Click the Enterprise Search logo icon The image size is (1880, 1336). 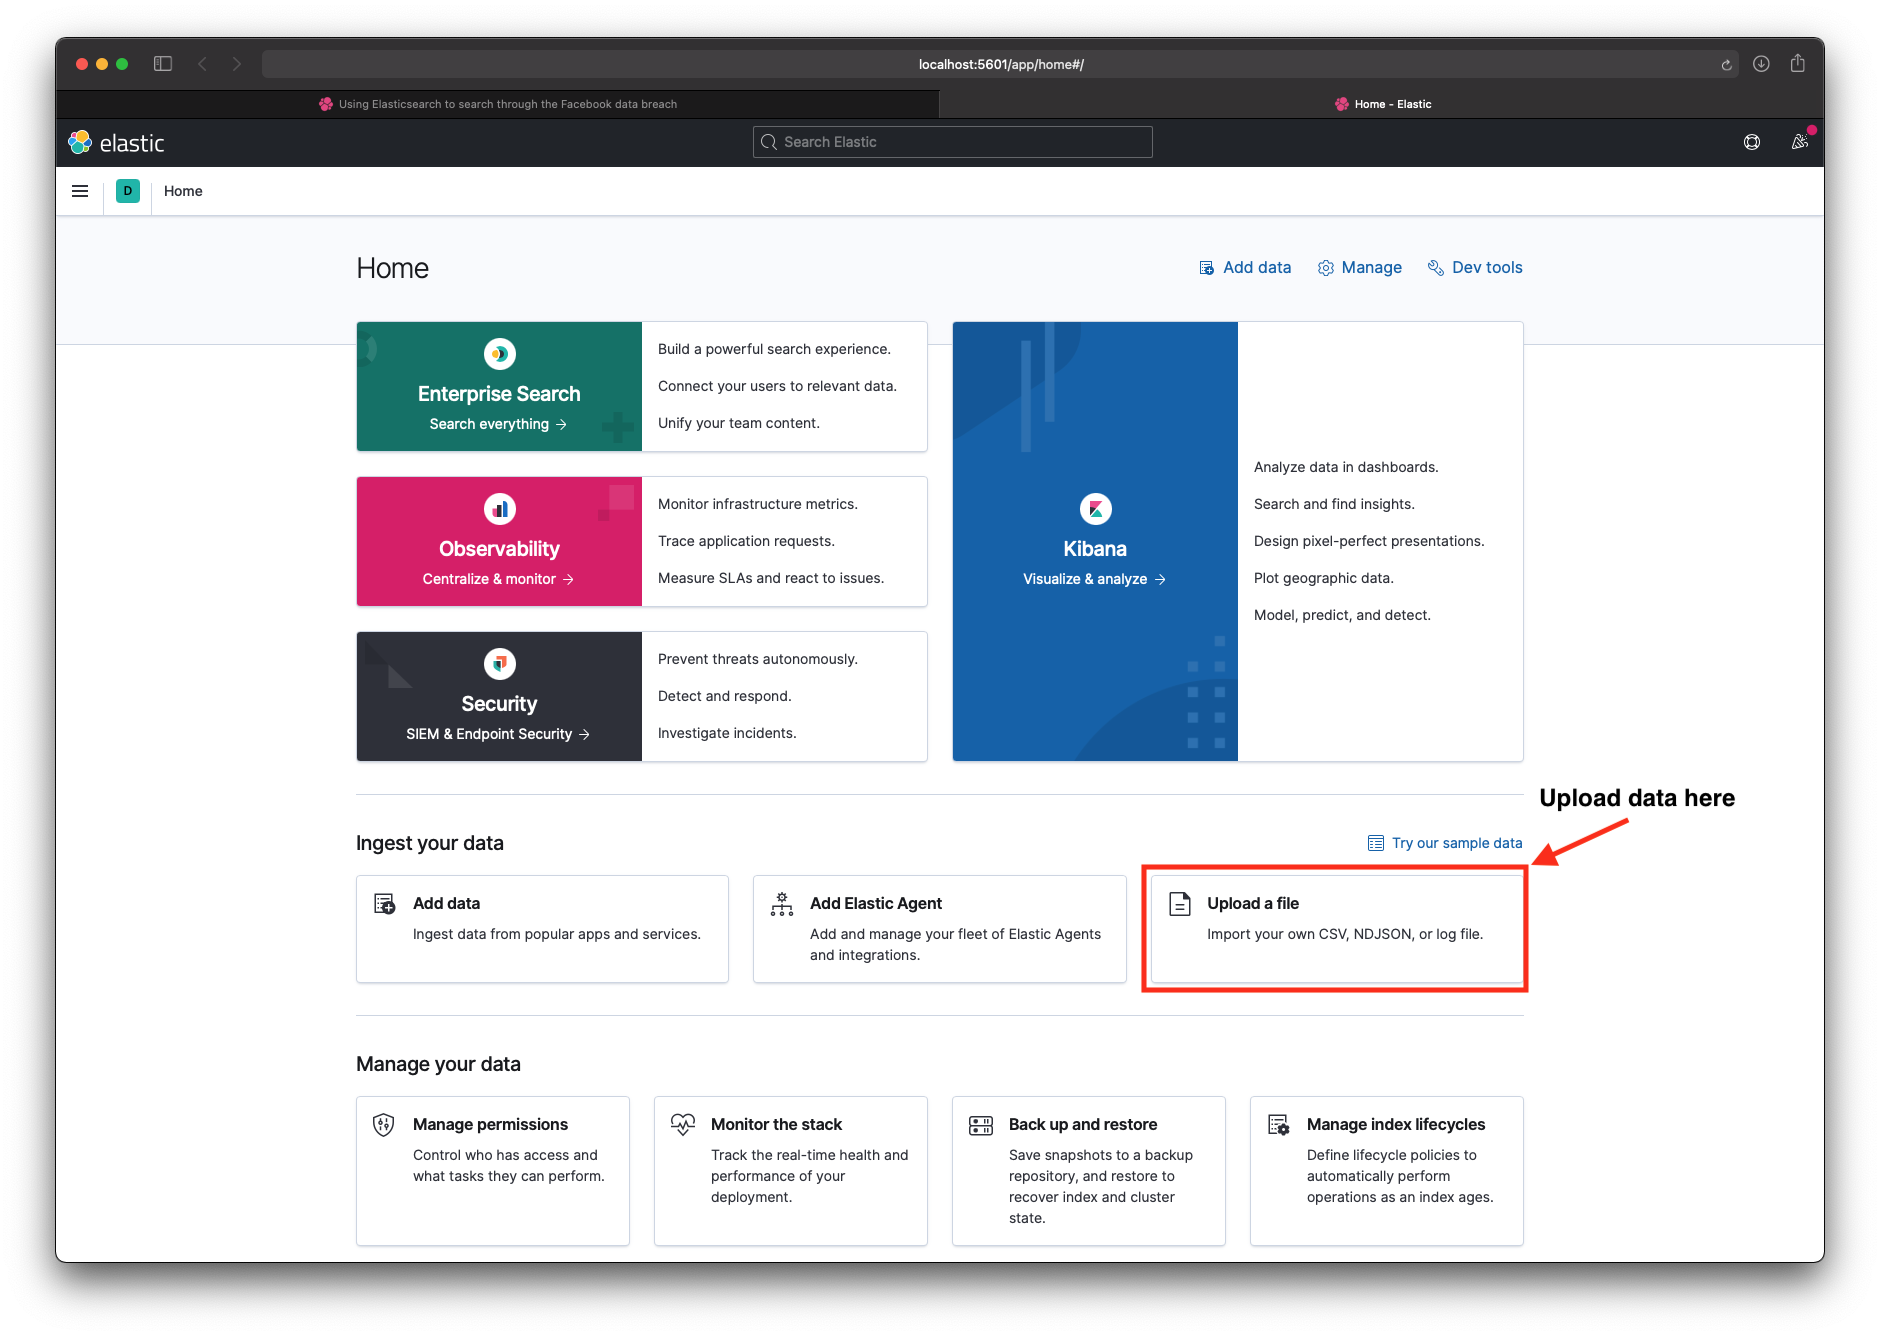[499, 354]
